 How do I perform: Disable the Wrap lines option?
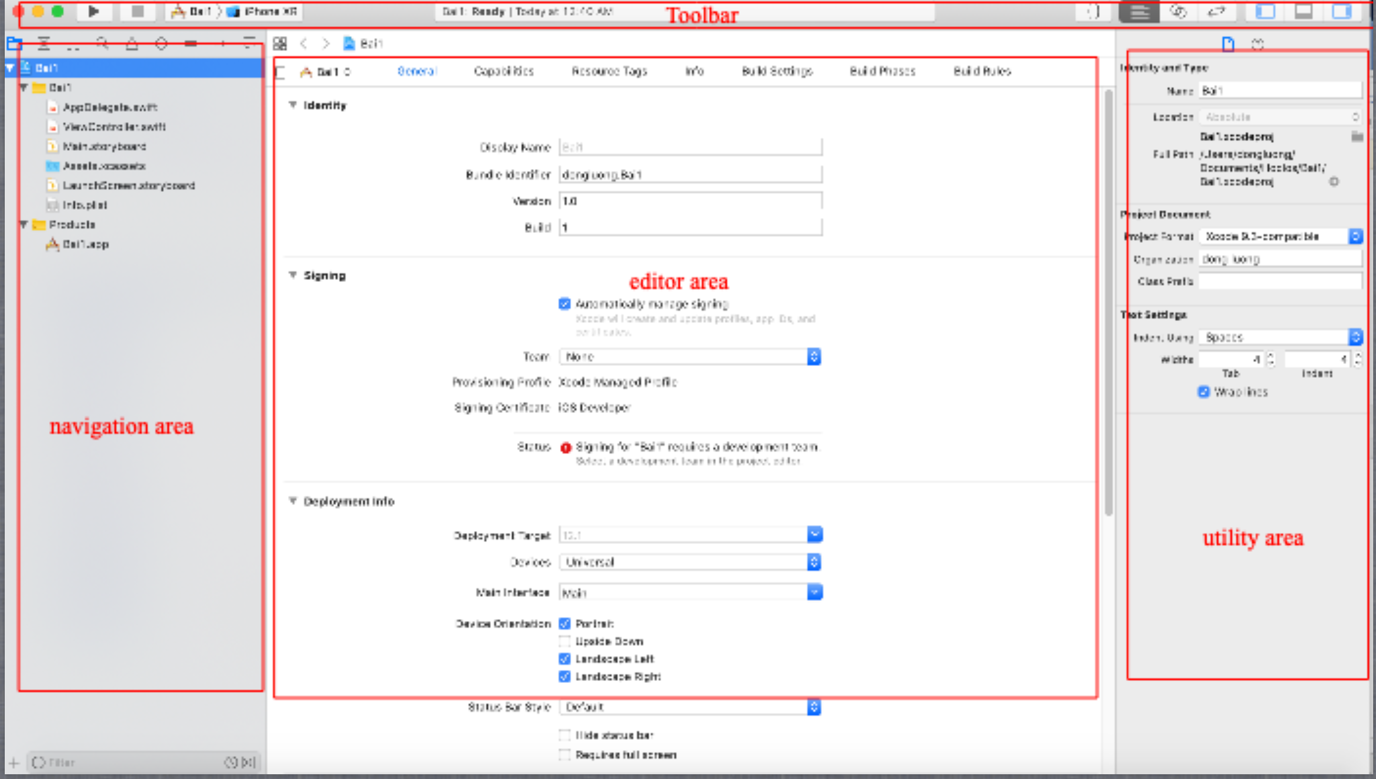(1203, 391)
